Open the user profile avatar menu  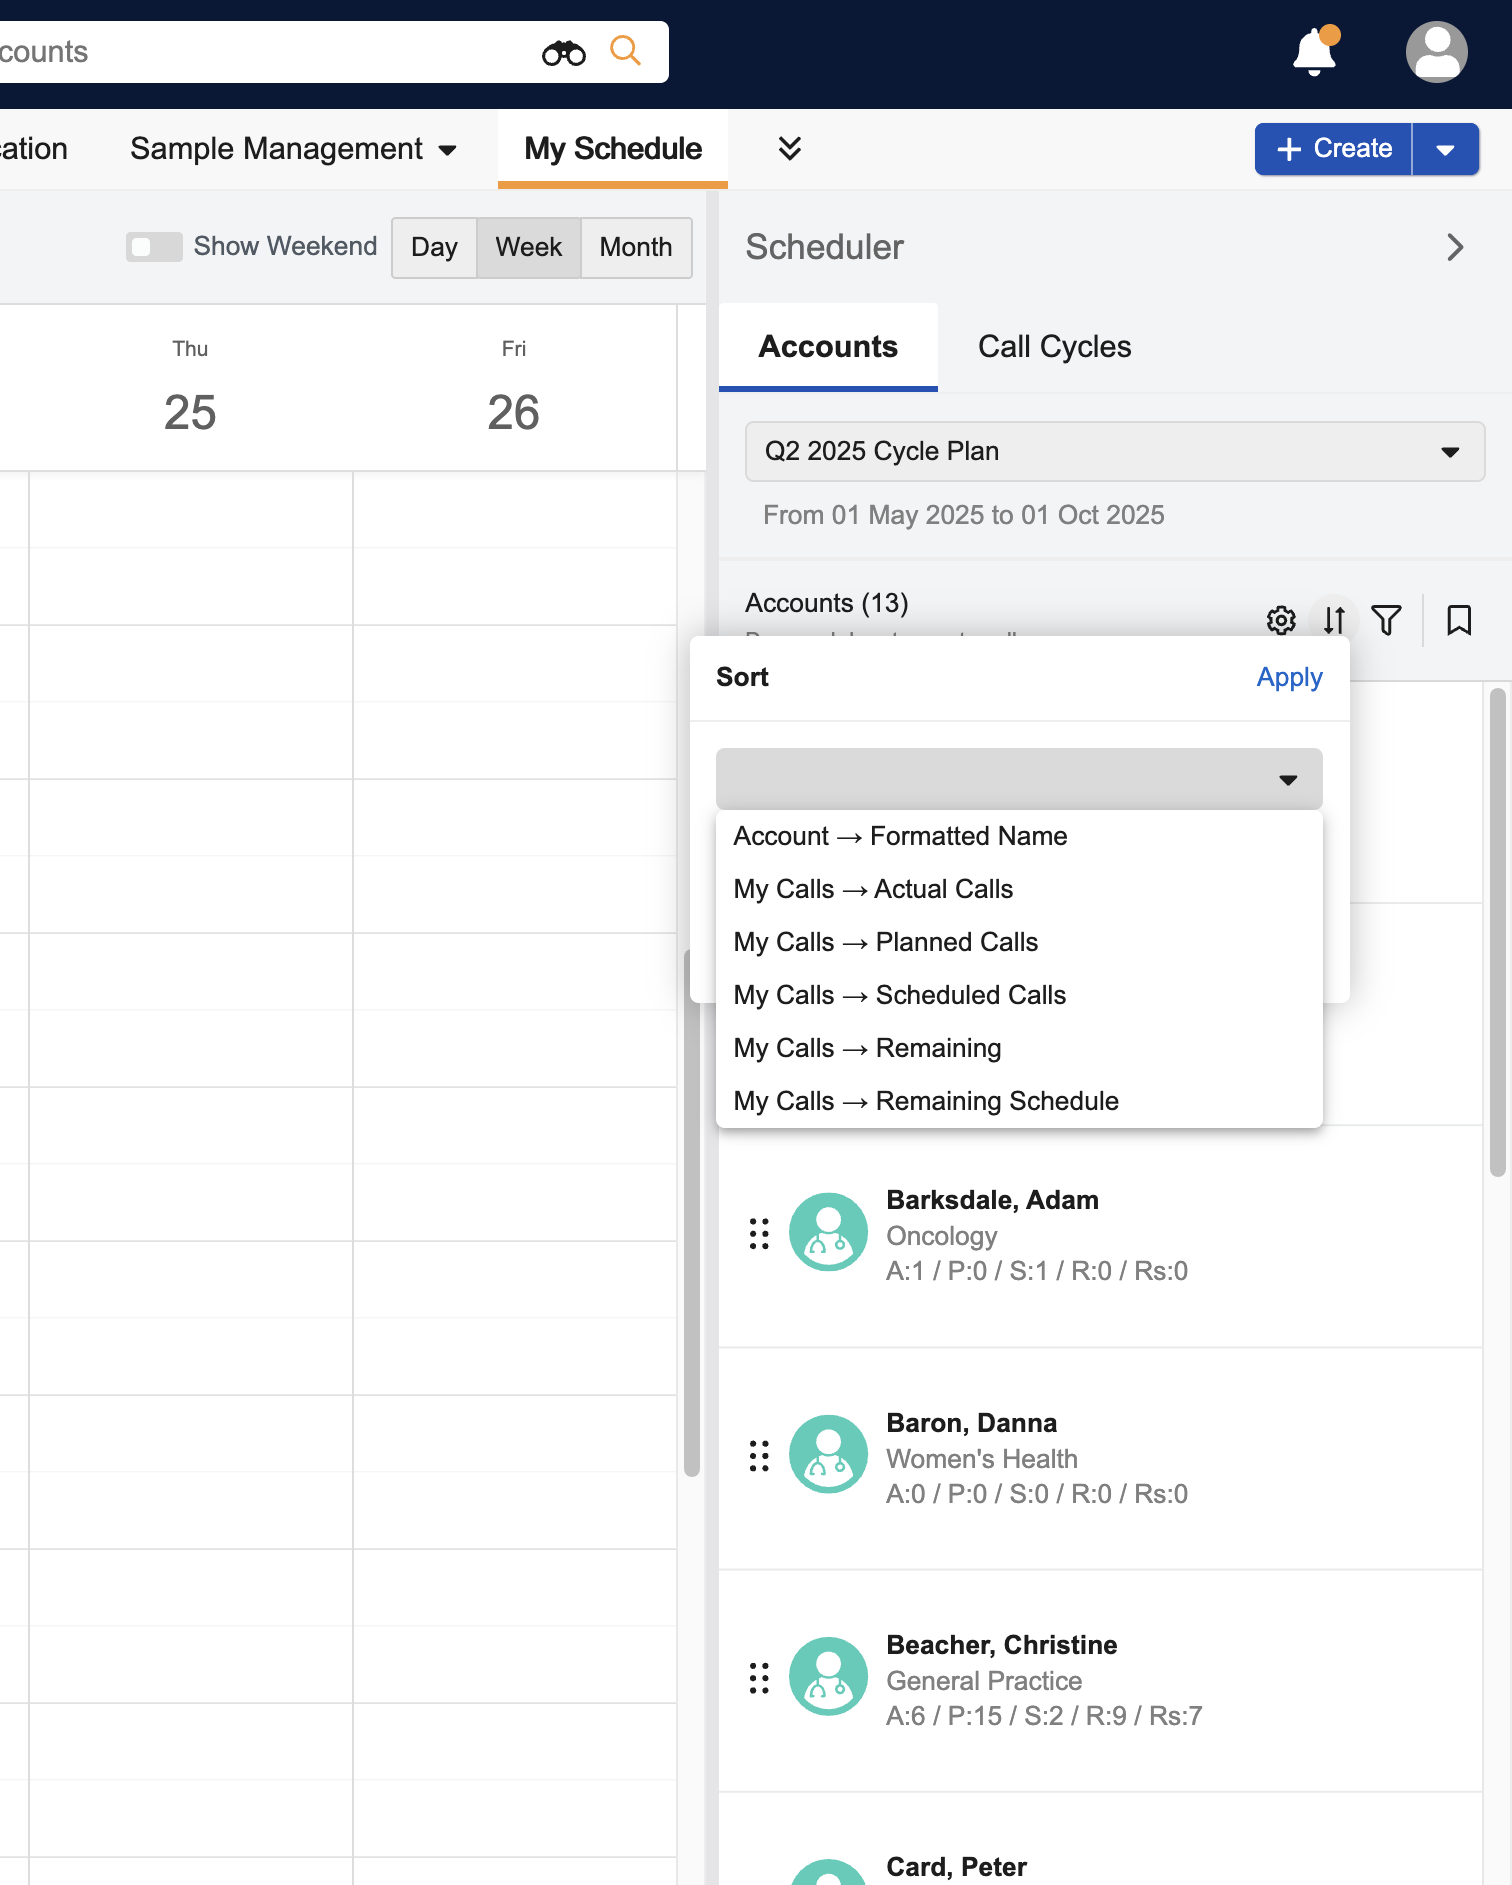point(1436,52)
